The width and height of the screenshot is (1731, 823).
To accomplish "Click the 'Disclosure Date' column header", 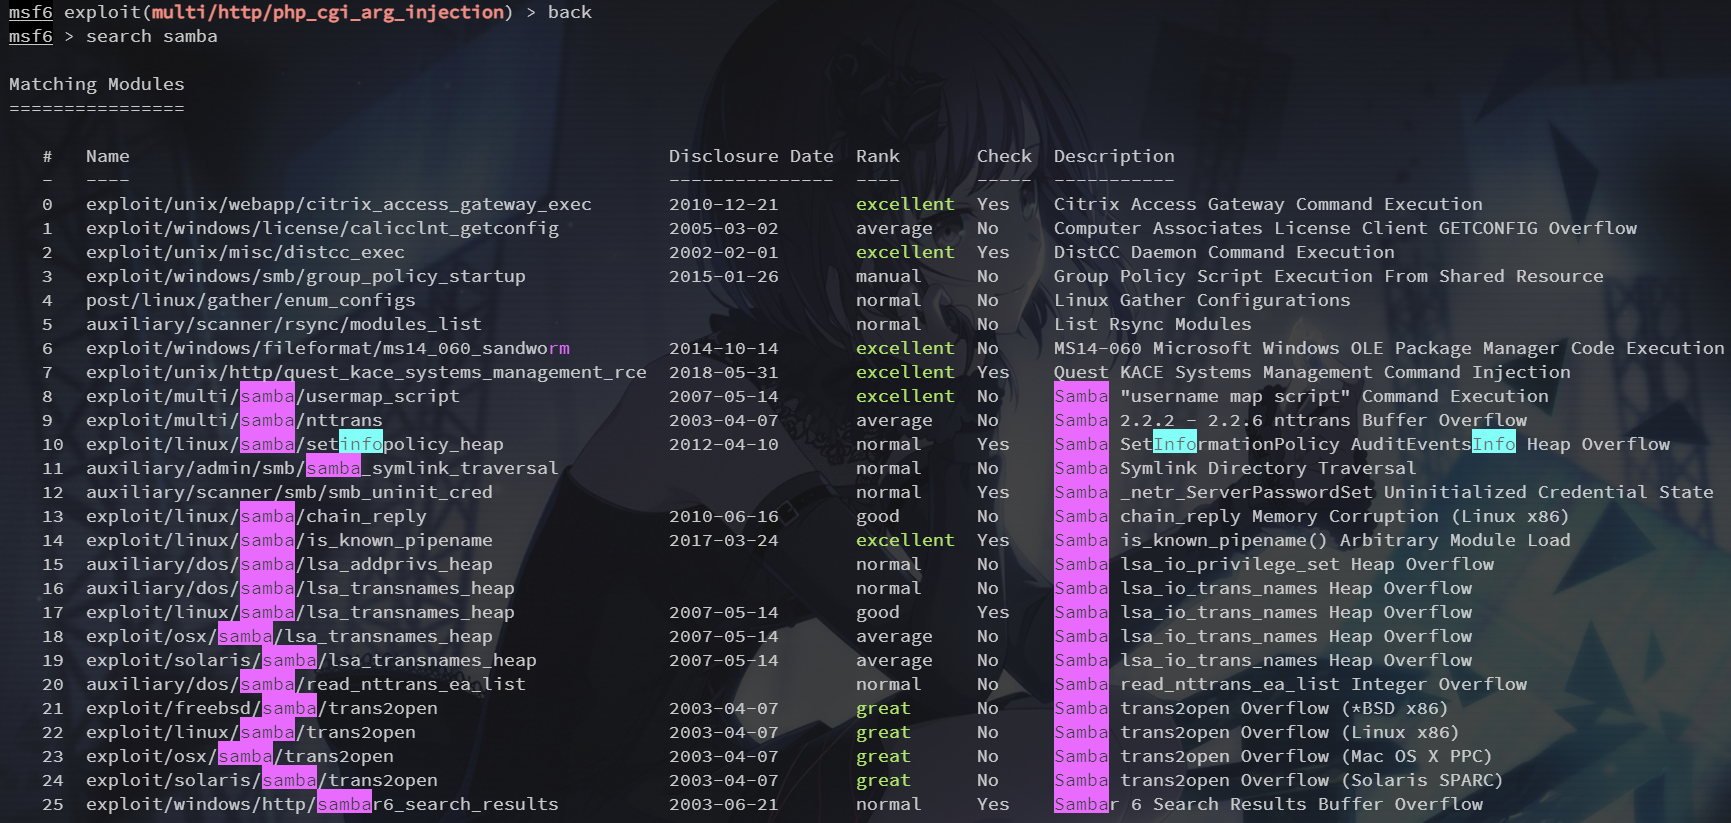I will (751, 156).
